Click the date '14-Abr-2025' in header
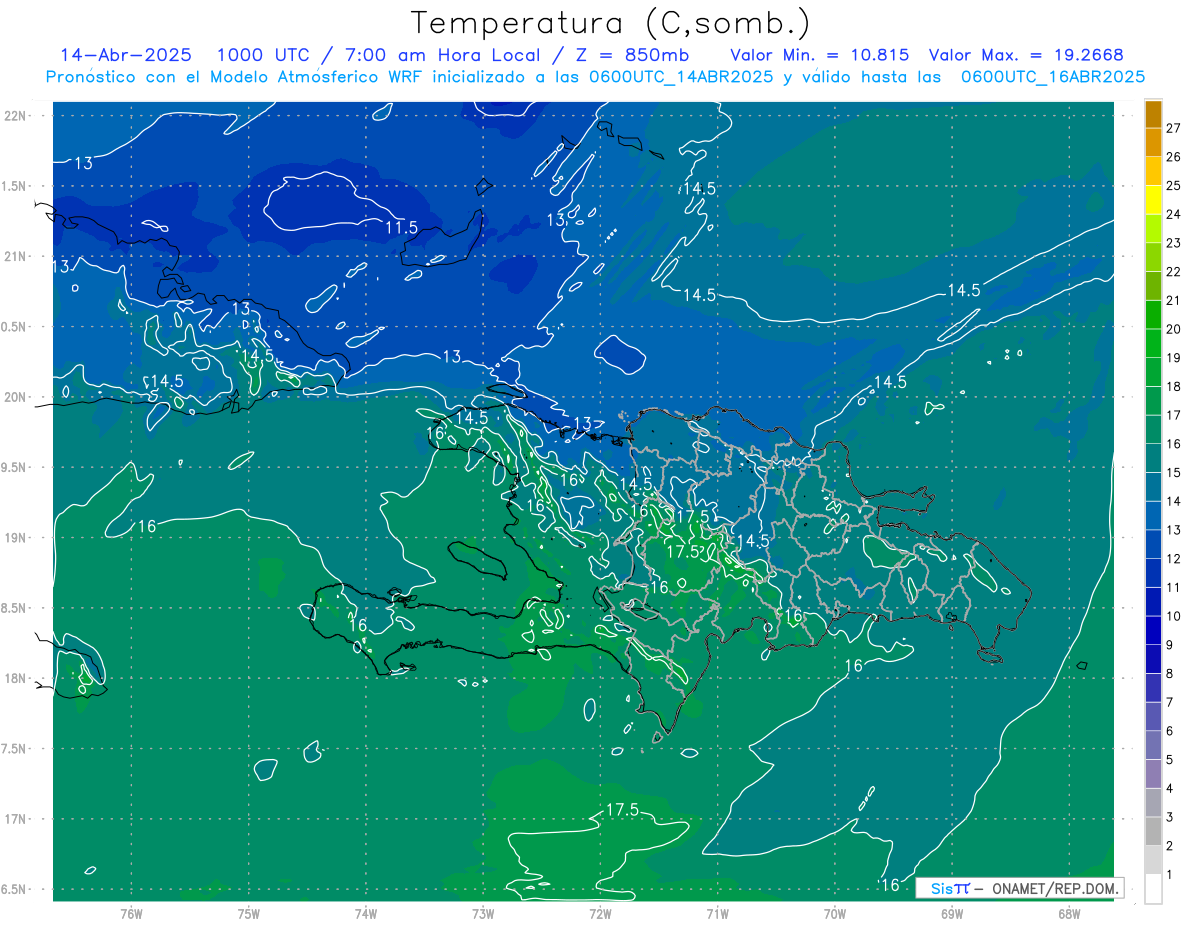Screen dimensions: 1200x927 pyautogui.click(x=126, y=55)
